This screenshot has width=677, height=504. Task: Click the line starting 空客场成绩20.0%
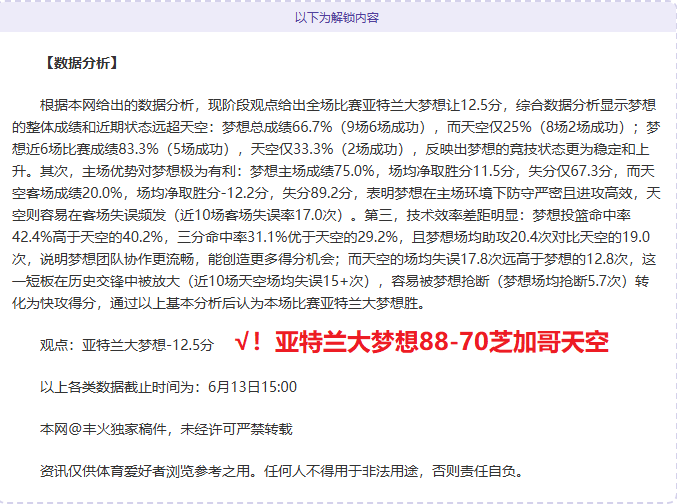336,193
